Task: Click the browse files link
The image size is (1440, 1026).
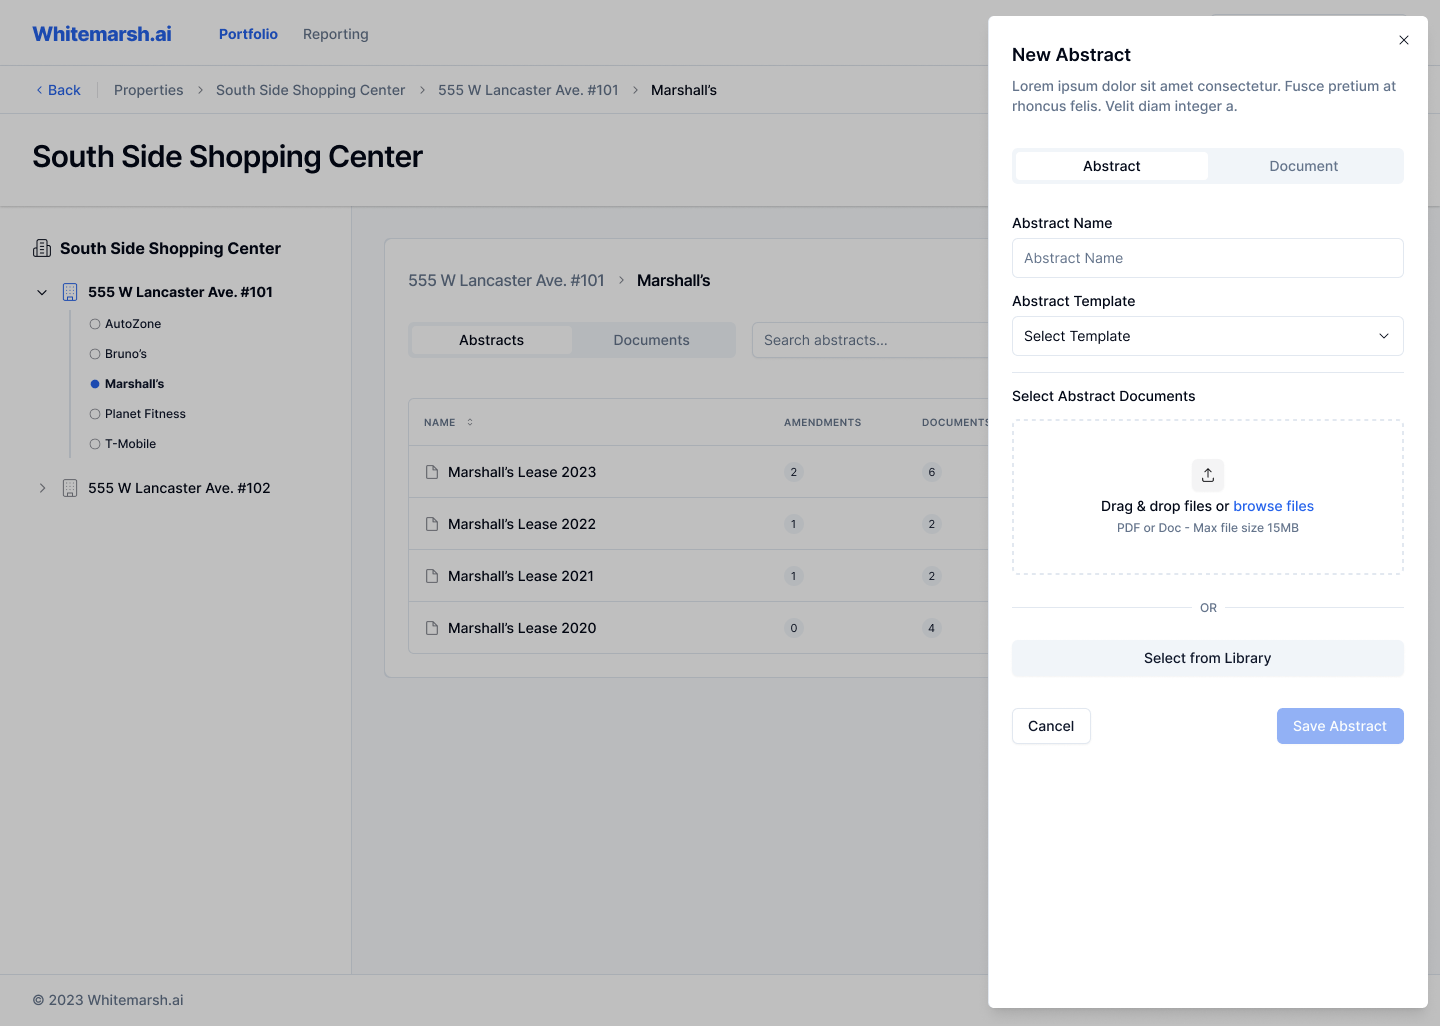Action: point(1274,506)
